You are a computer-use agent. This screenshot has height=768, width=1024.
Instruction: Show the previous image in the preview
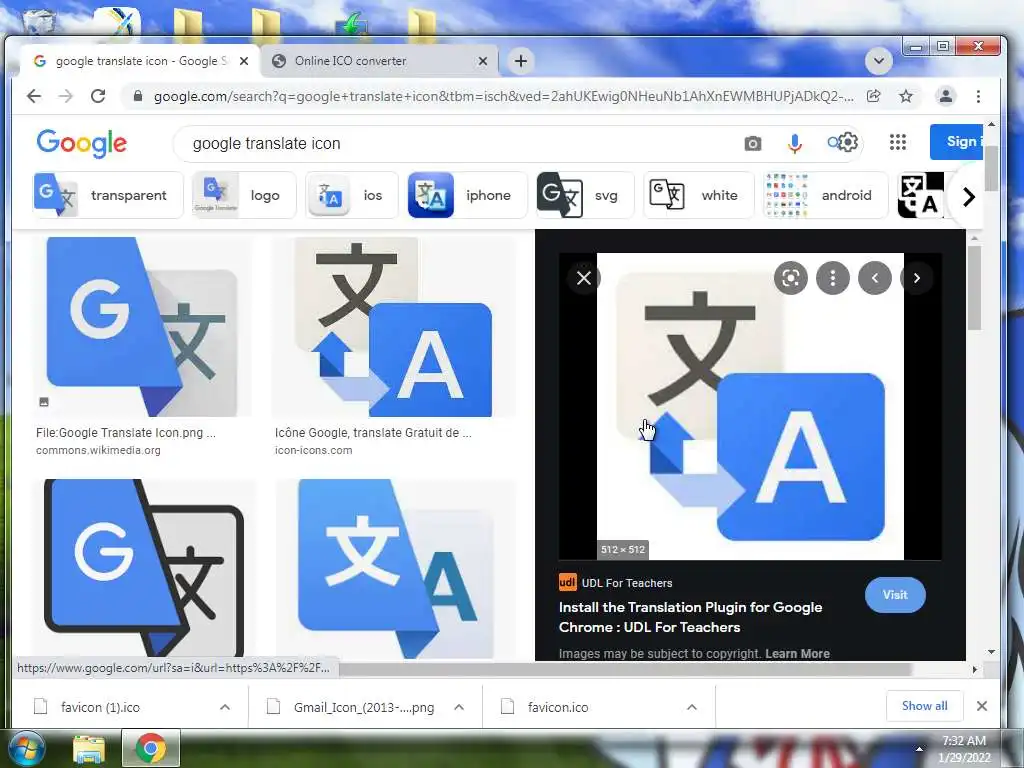(874, 278)
